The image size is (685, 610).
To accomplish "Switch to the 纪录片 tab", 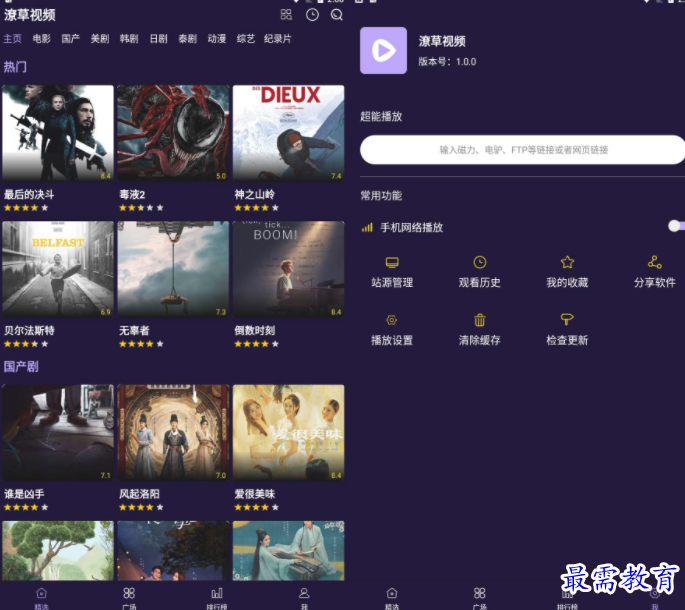I will pos(277,38).
